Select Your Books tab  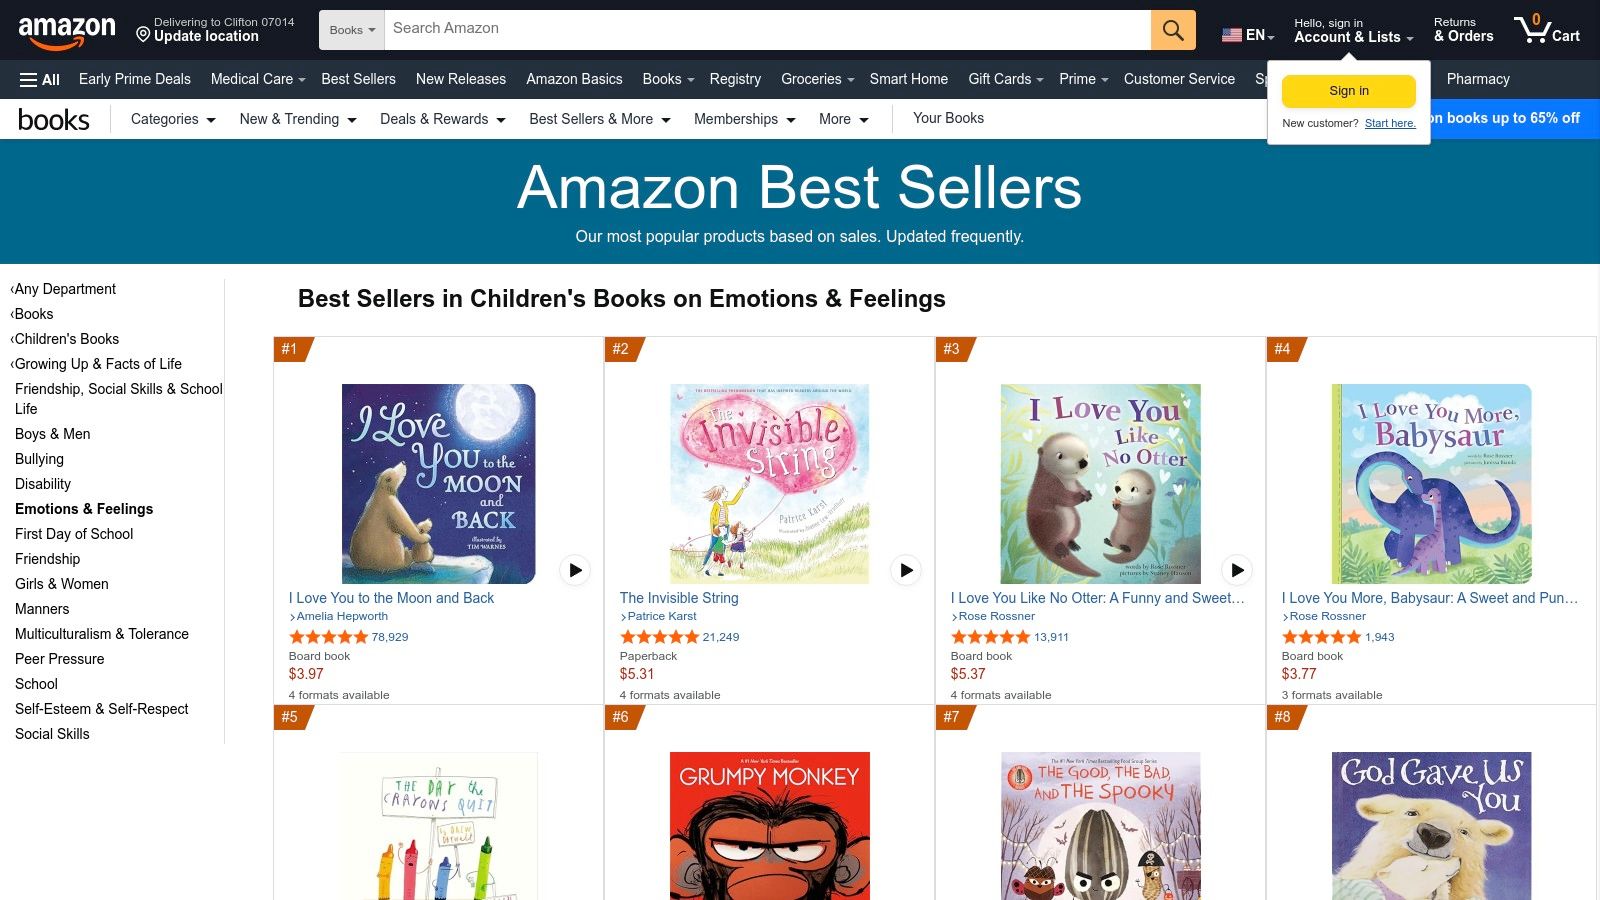[x=948, y=118]
